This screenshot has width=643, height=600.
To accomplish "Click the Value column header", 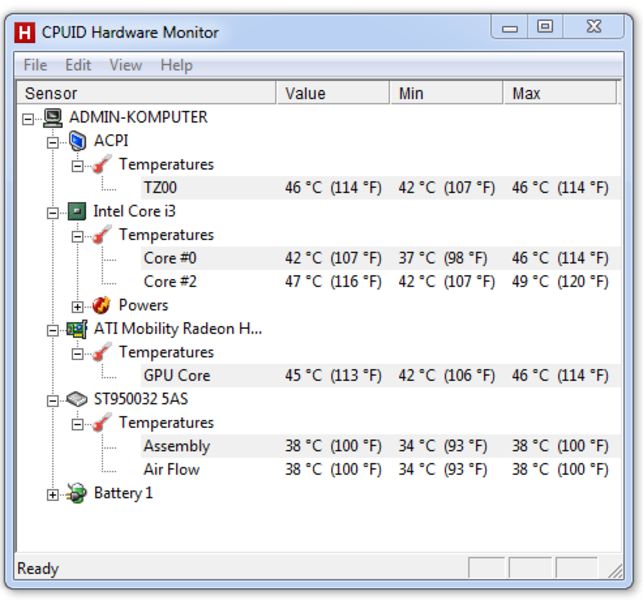I will (x=333, y=93).
